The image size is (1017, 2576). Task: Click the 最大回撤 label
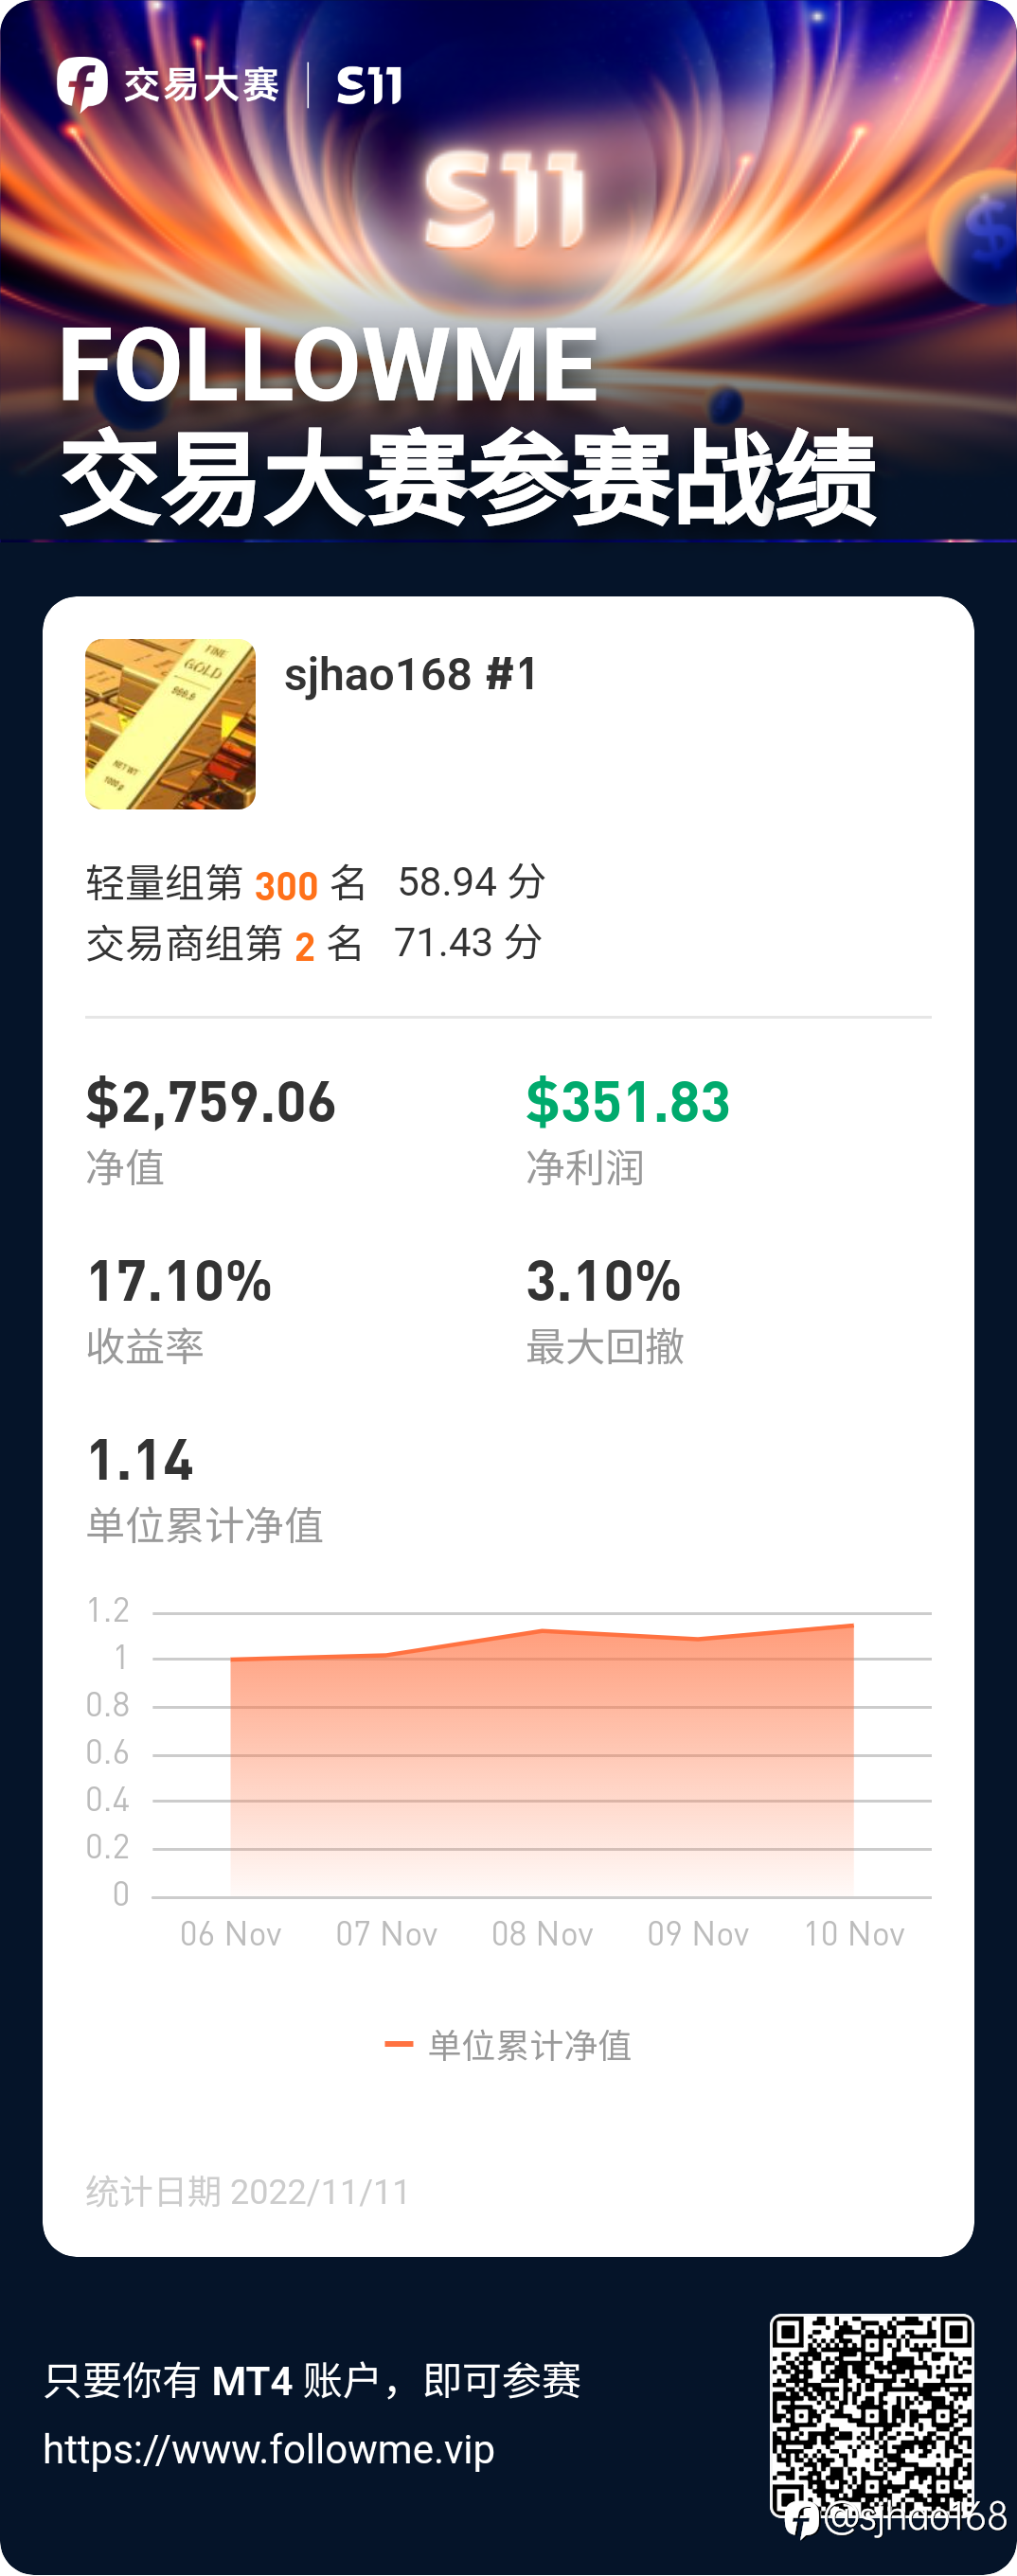click(x=605, y=1347)
